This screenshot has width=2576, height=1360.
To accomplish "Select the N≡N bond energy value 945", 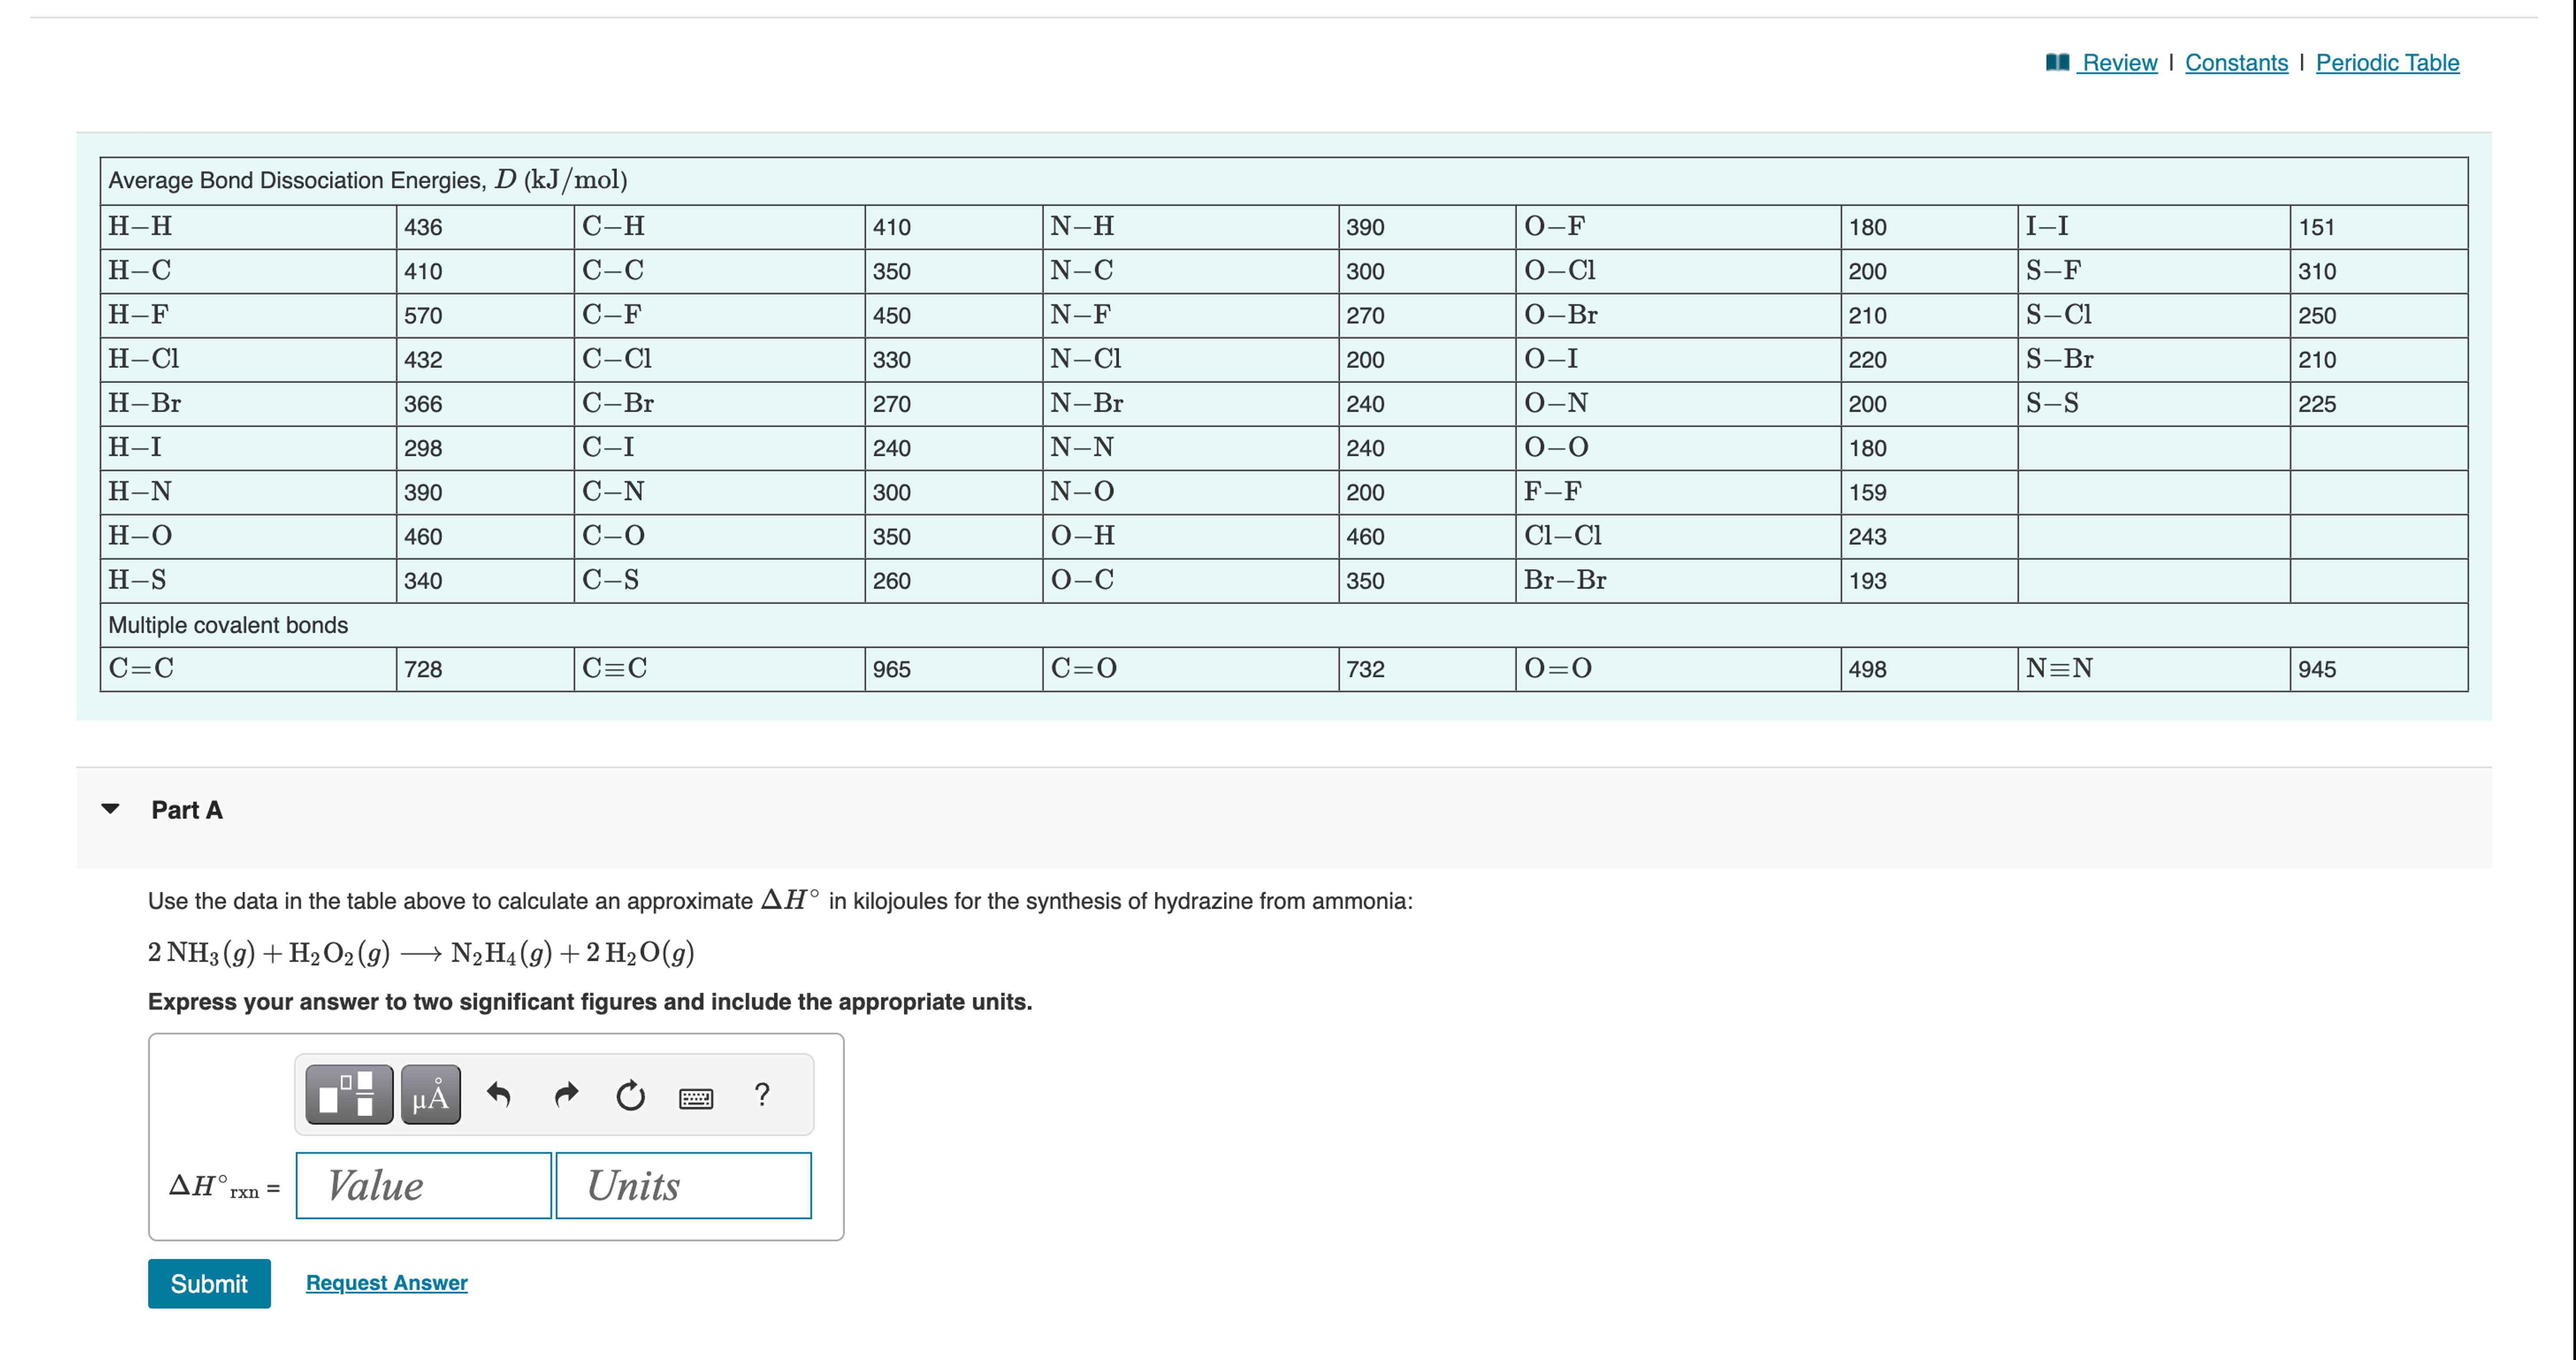I will pos(2320,669).
